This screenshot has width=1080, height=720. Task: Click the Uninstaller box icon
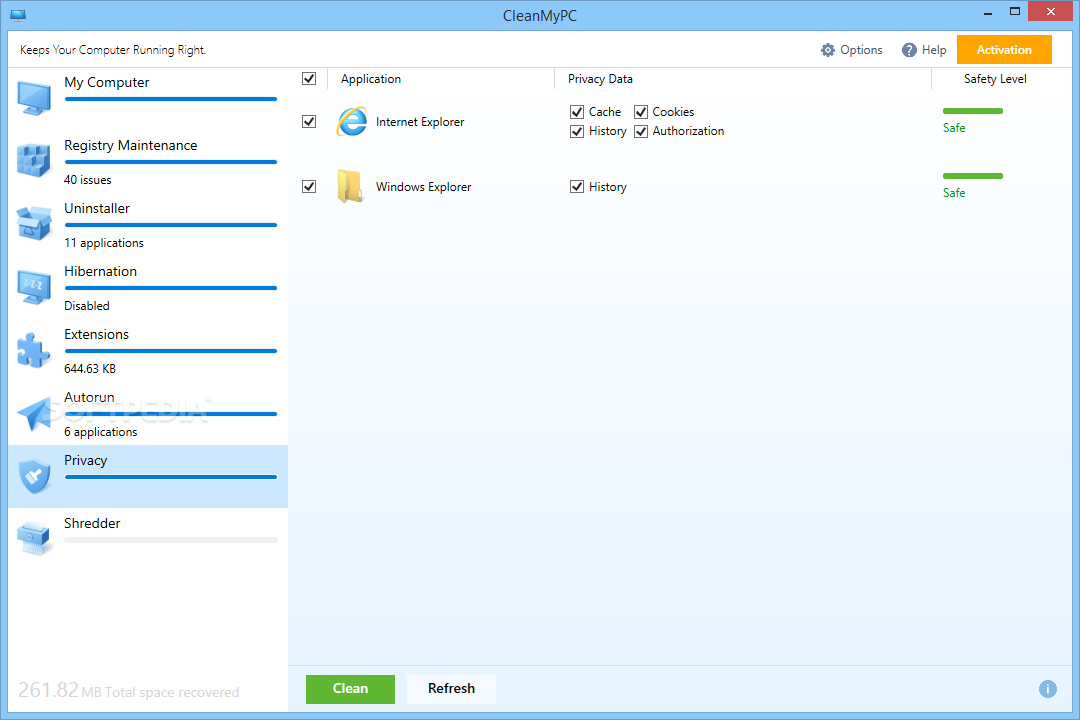[x=34, y=223]
